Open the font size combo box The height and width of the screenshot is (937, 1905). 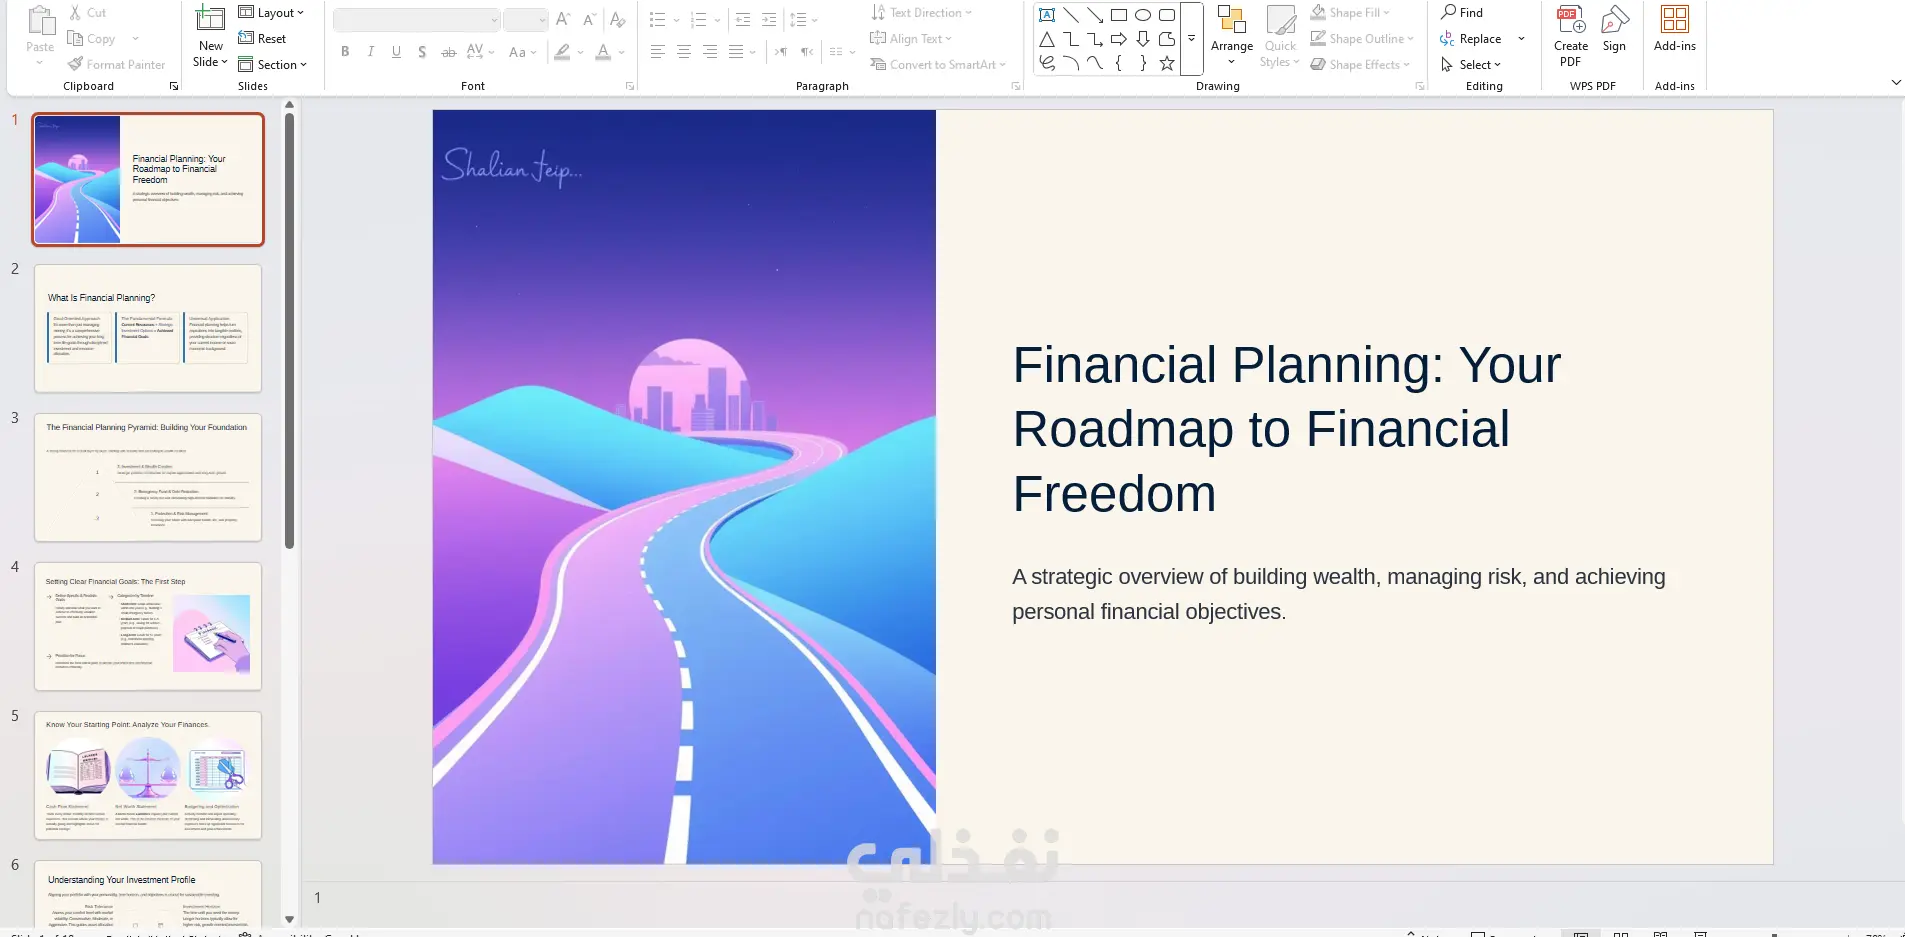[525, 20]
